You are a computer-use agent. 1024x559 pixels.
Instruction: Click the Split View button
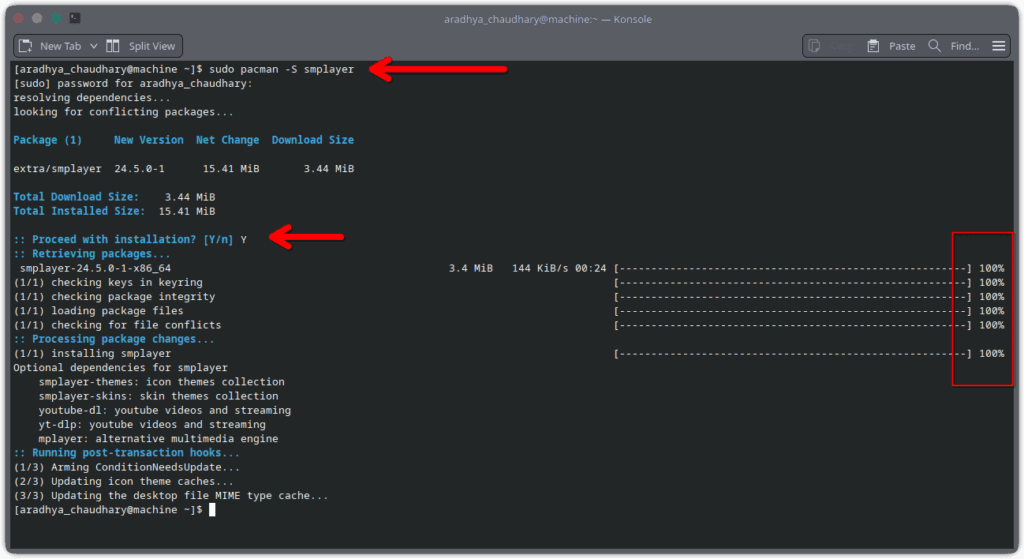point(141,46)
